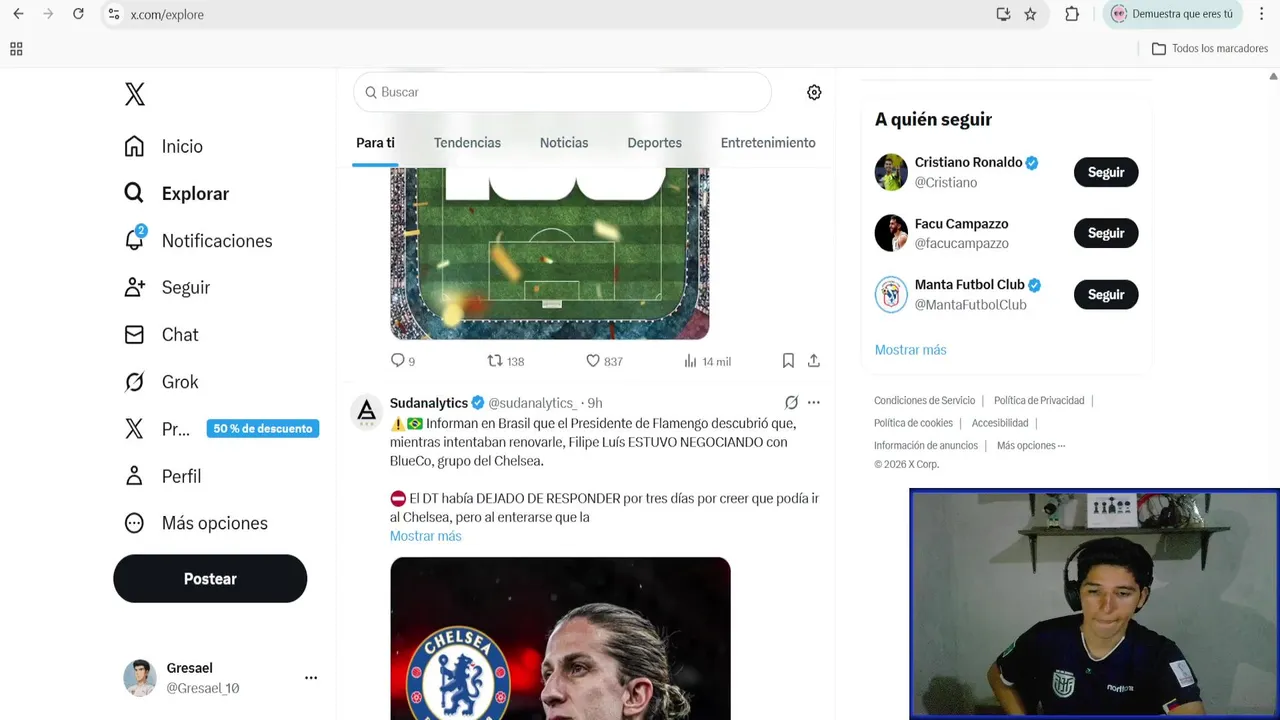Viewport: 1280px width, 720px height.
Task: Click the Postear button
Action: pos(210,579)
